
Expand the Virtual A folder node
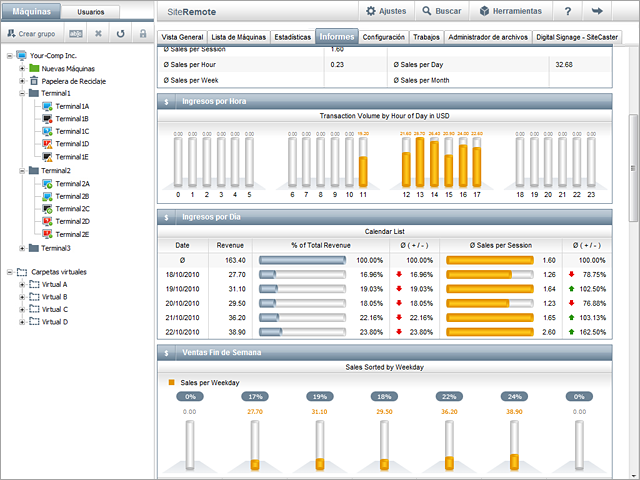(x=22, y=284)
